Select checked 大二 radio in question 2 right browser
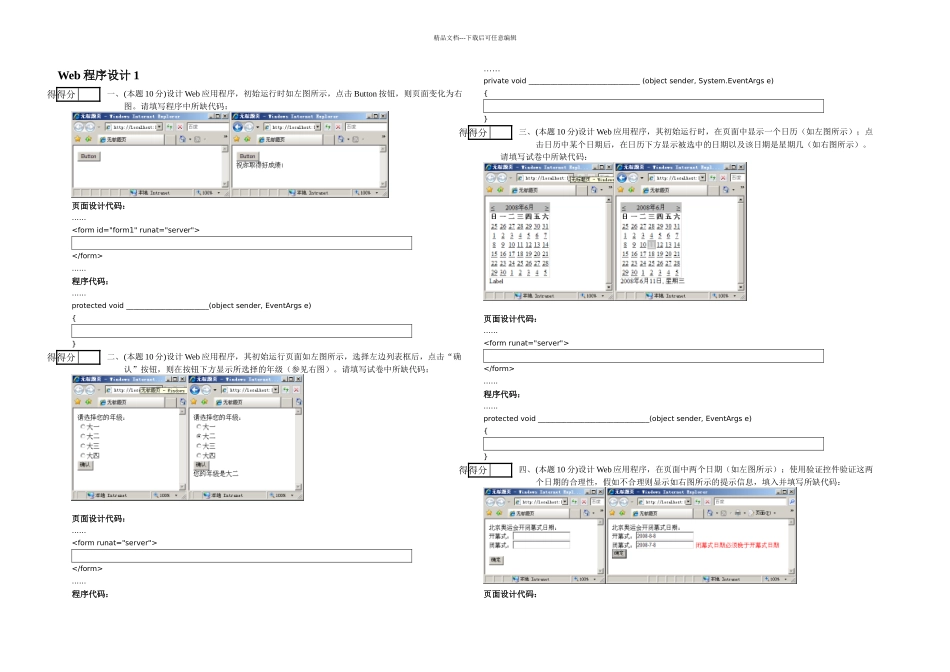Image resolution: width=950 pixels, height=672 pixels. (x=199, y=436)
